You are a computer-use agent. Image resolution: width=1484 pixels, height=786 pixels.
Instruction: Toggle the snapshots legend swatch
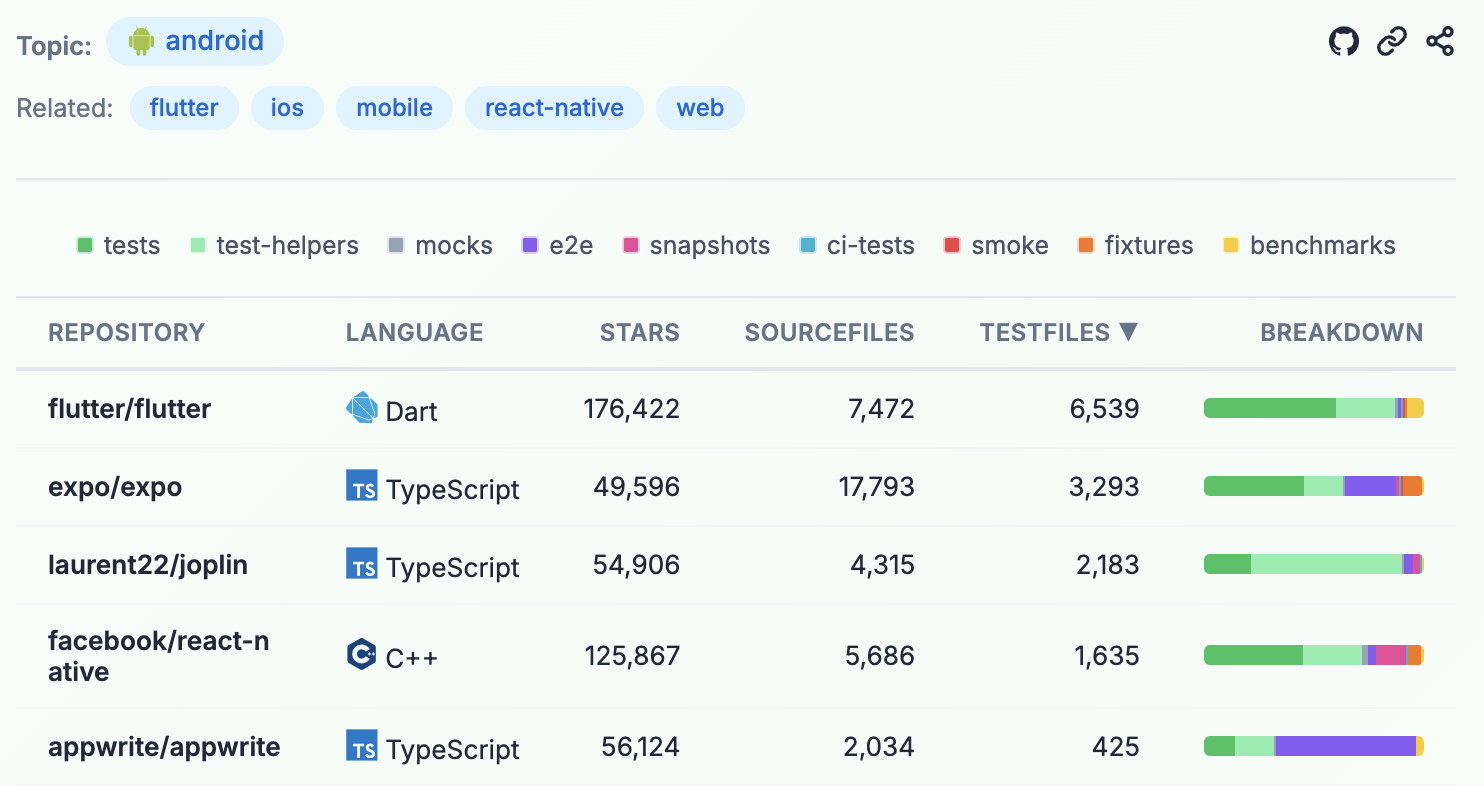click(631, 246)
